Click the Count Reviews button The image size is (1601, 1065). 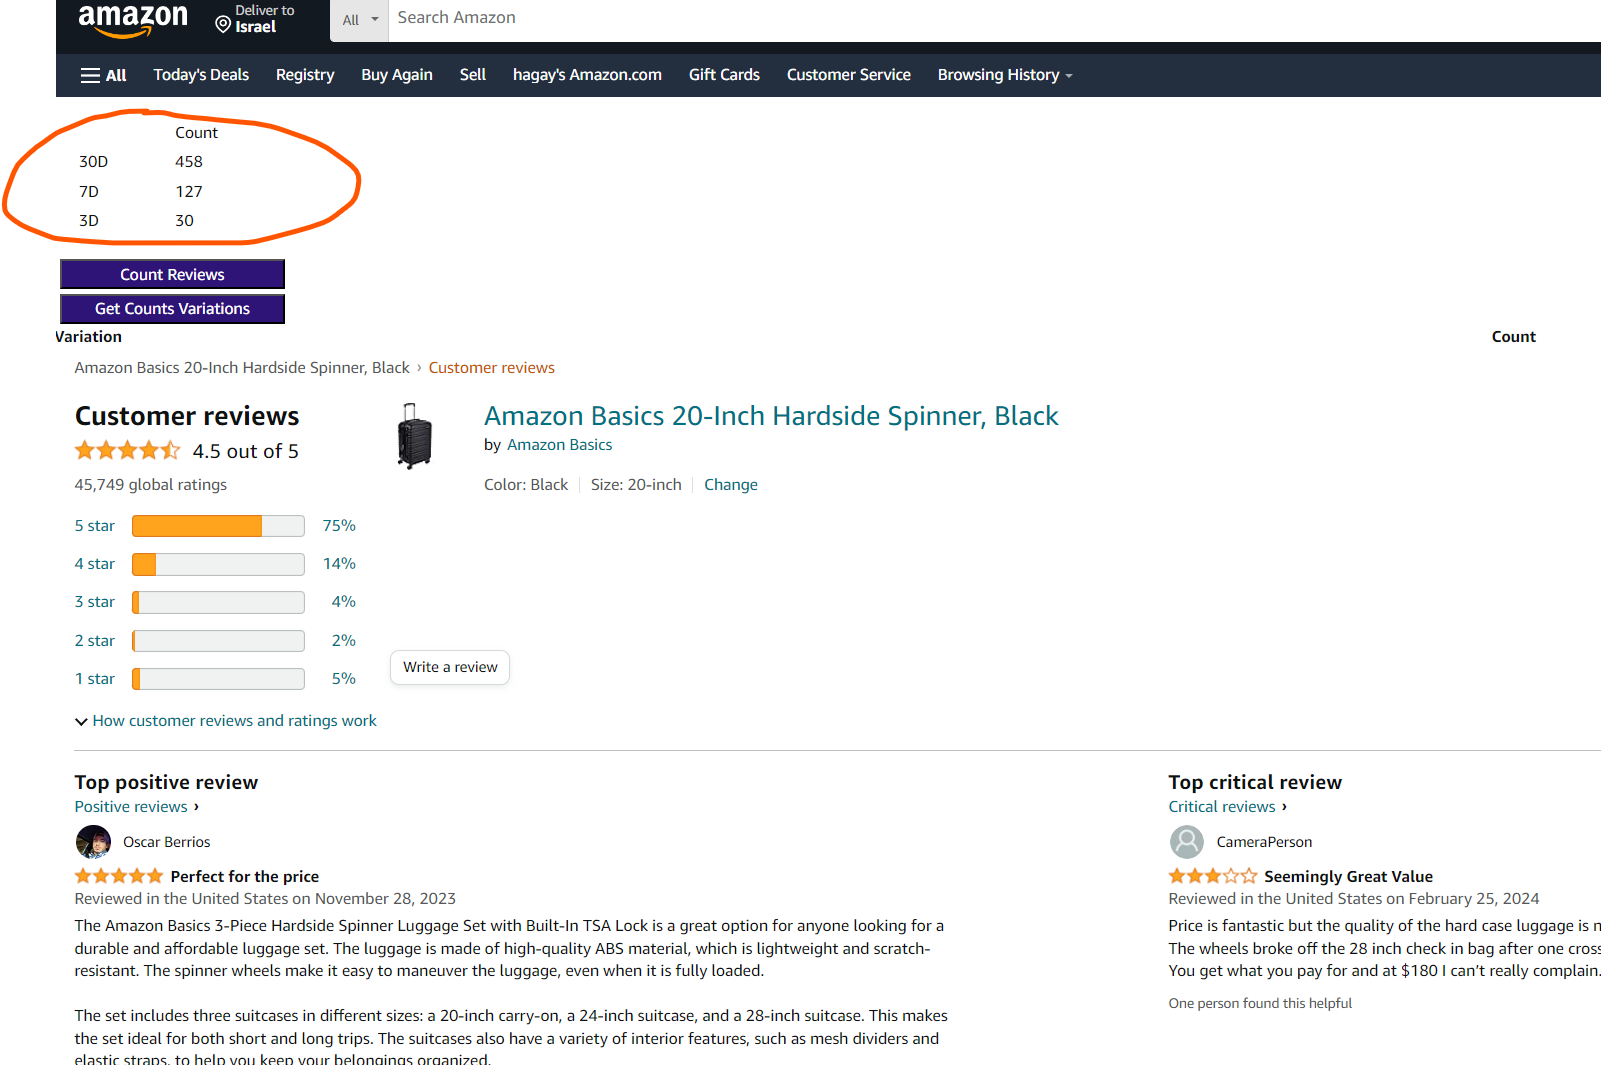pyautogui.click(x=172, y=274)
